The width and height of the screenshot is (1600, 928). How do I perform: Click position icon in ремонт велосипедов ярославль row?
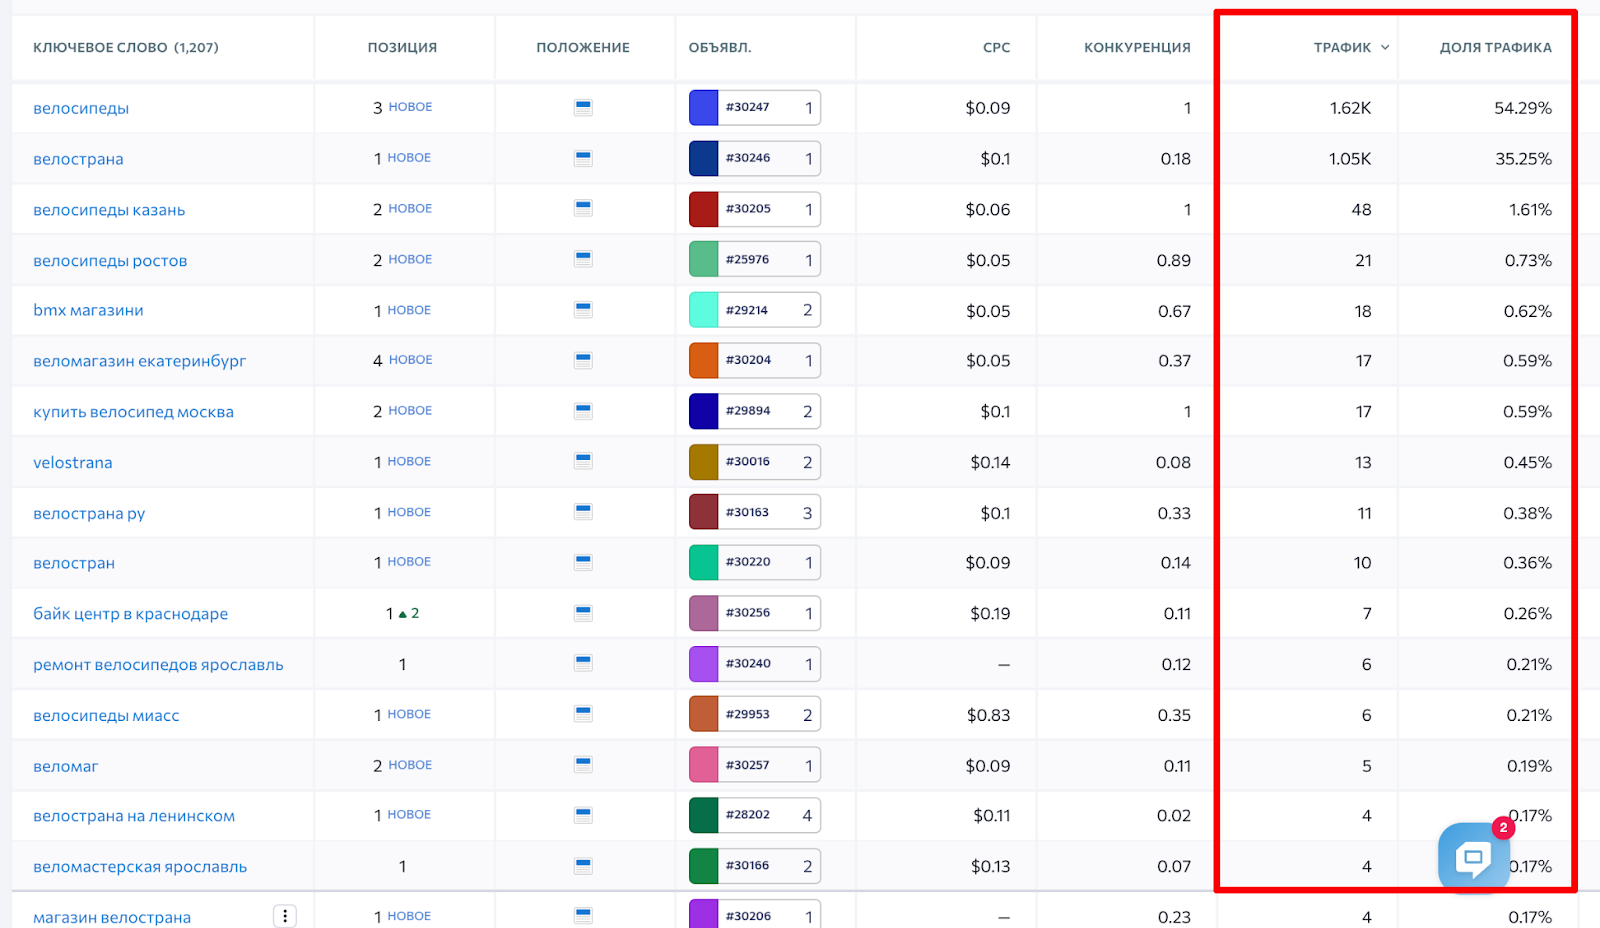[583, 663]
